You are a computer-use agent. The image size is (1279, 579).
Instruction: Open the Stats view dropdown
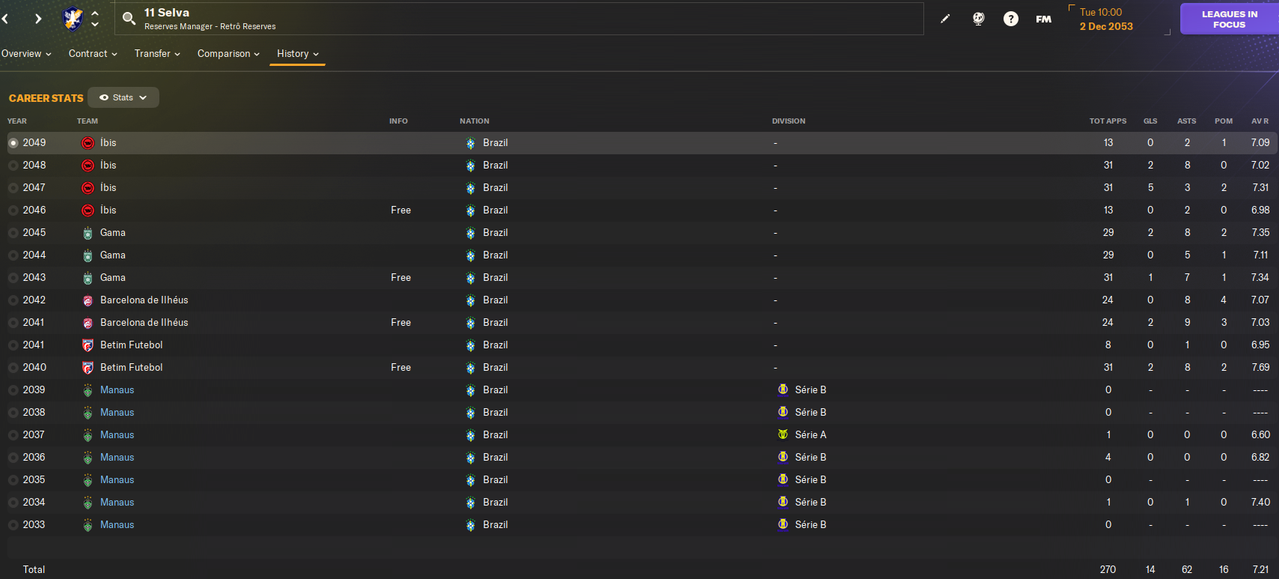[x=123, y=98]
